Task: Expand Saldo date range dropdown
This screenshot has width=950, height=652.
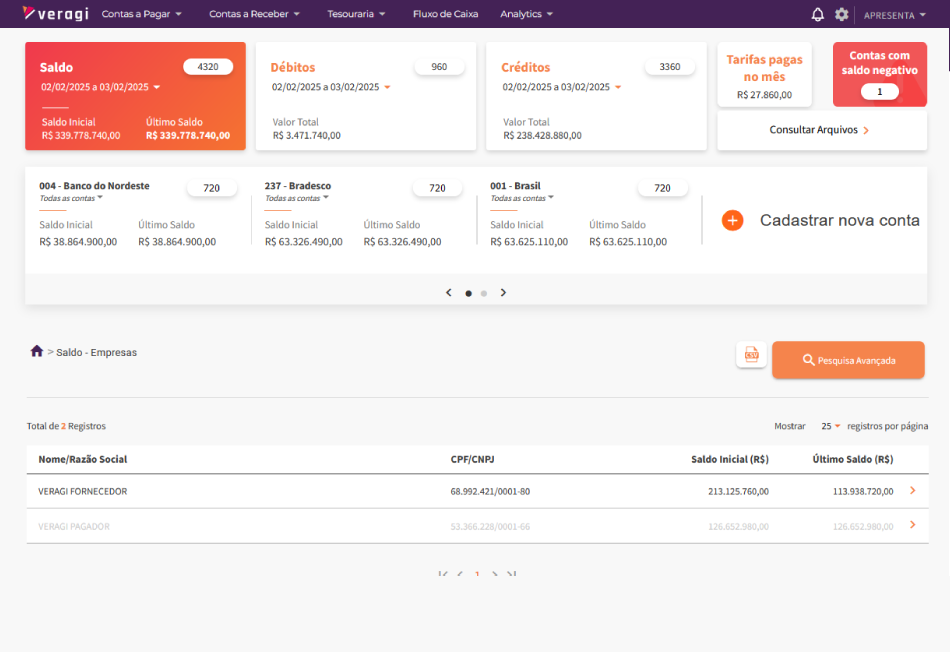Action: (157, 87)
